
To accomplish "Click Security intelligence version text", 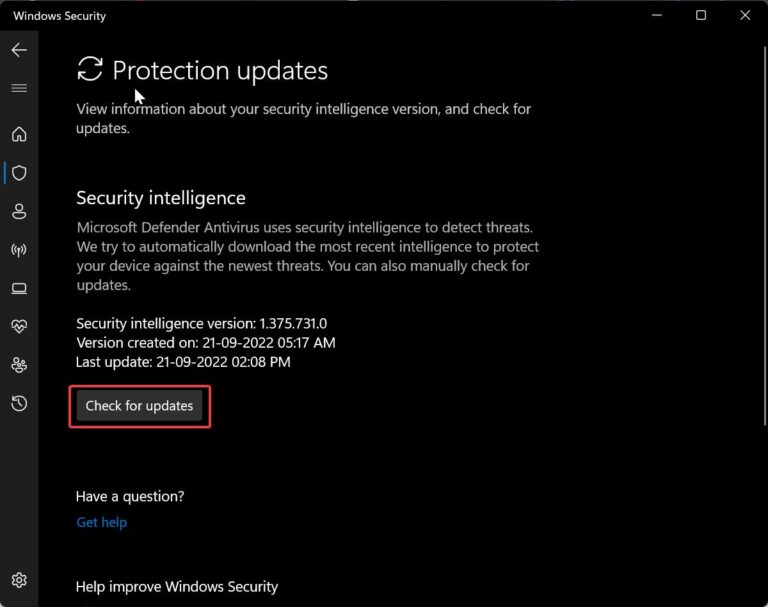I will (x=201, y=323).
